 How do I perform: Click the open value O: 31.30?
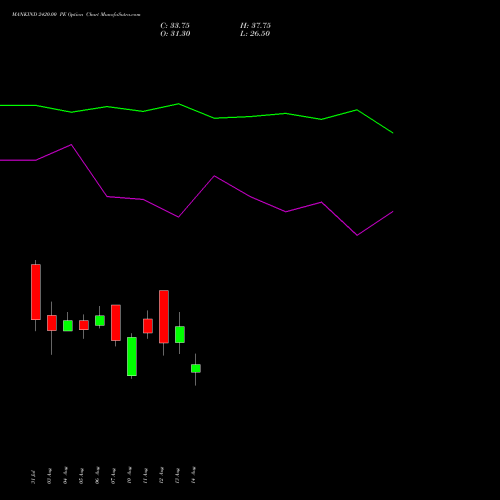(x=175, y=34)
